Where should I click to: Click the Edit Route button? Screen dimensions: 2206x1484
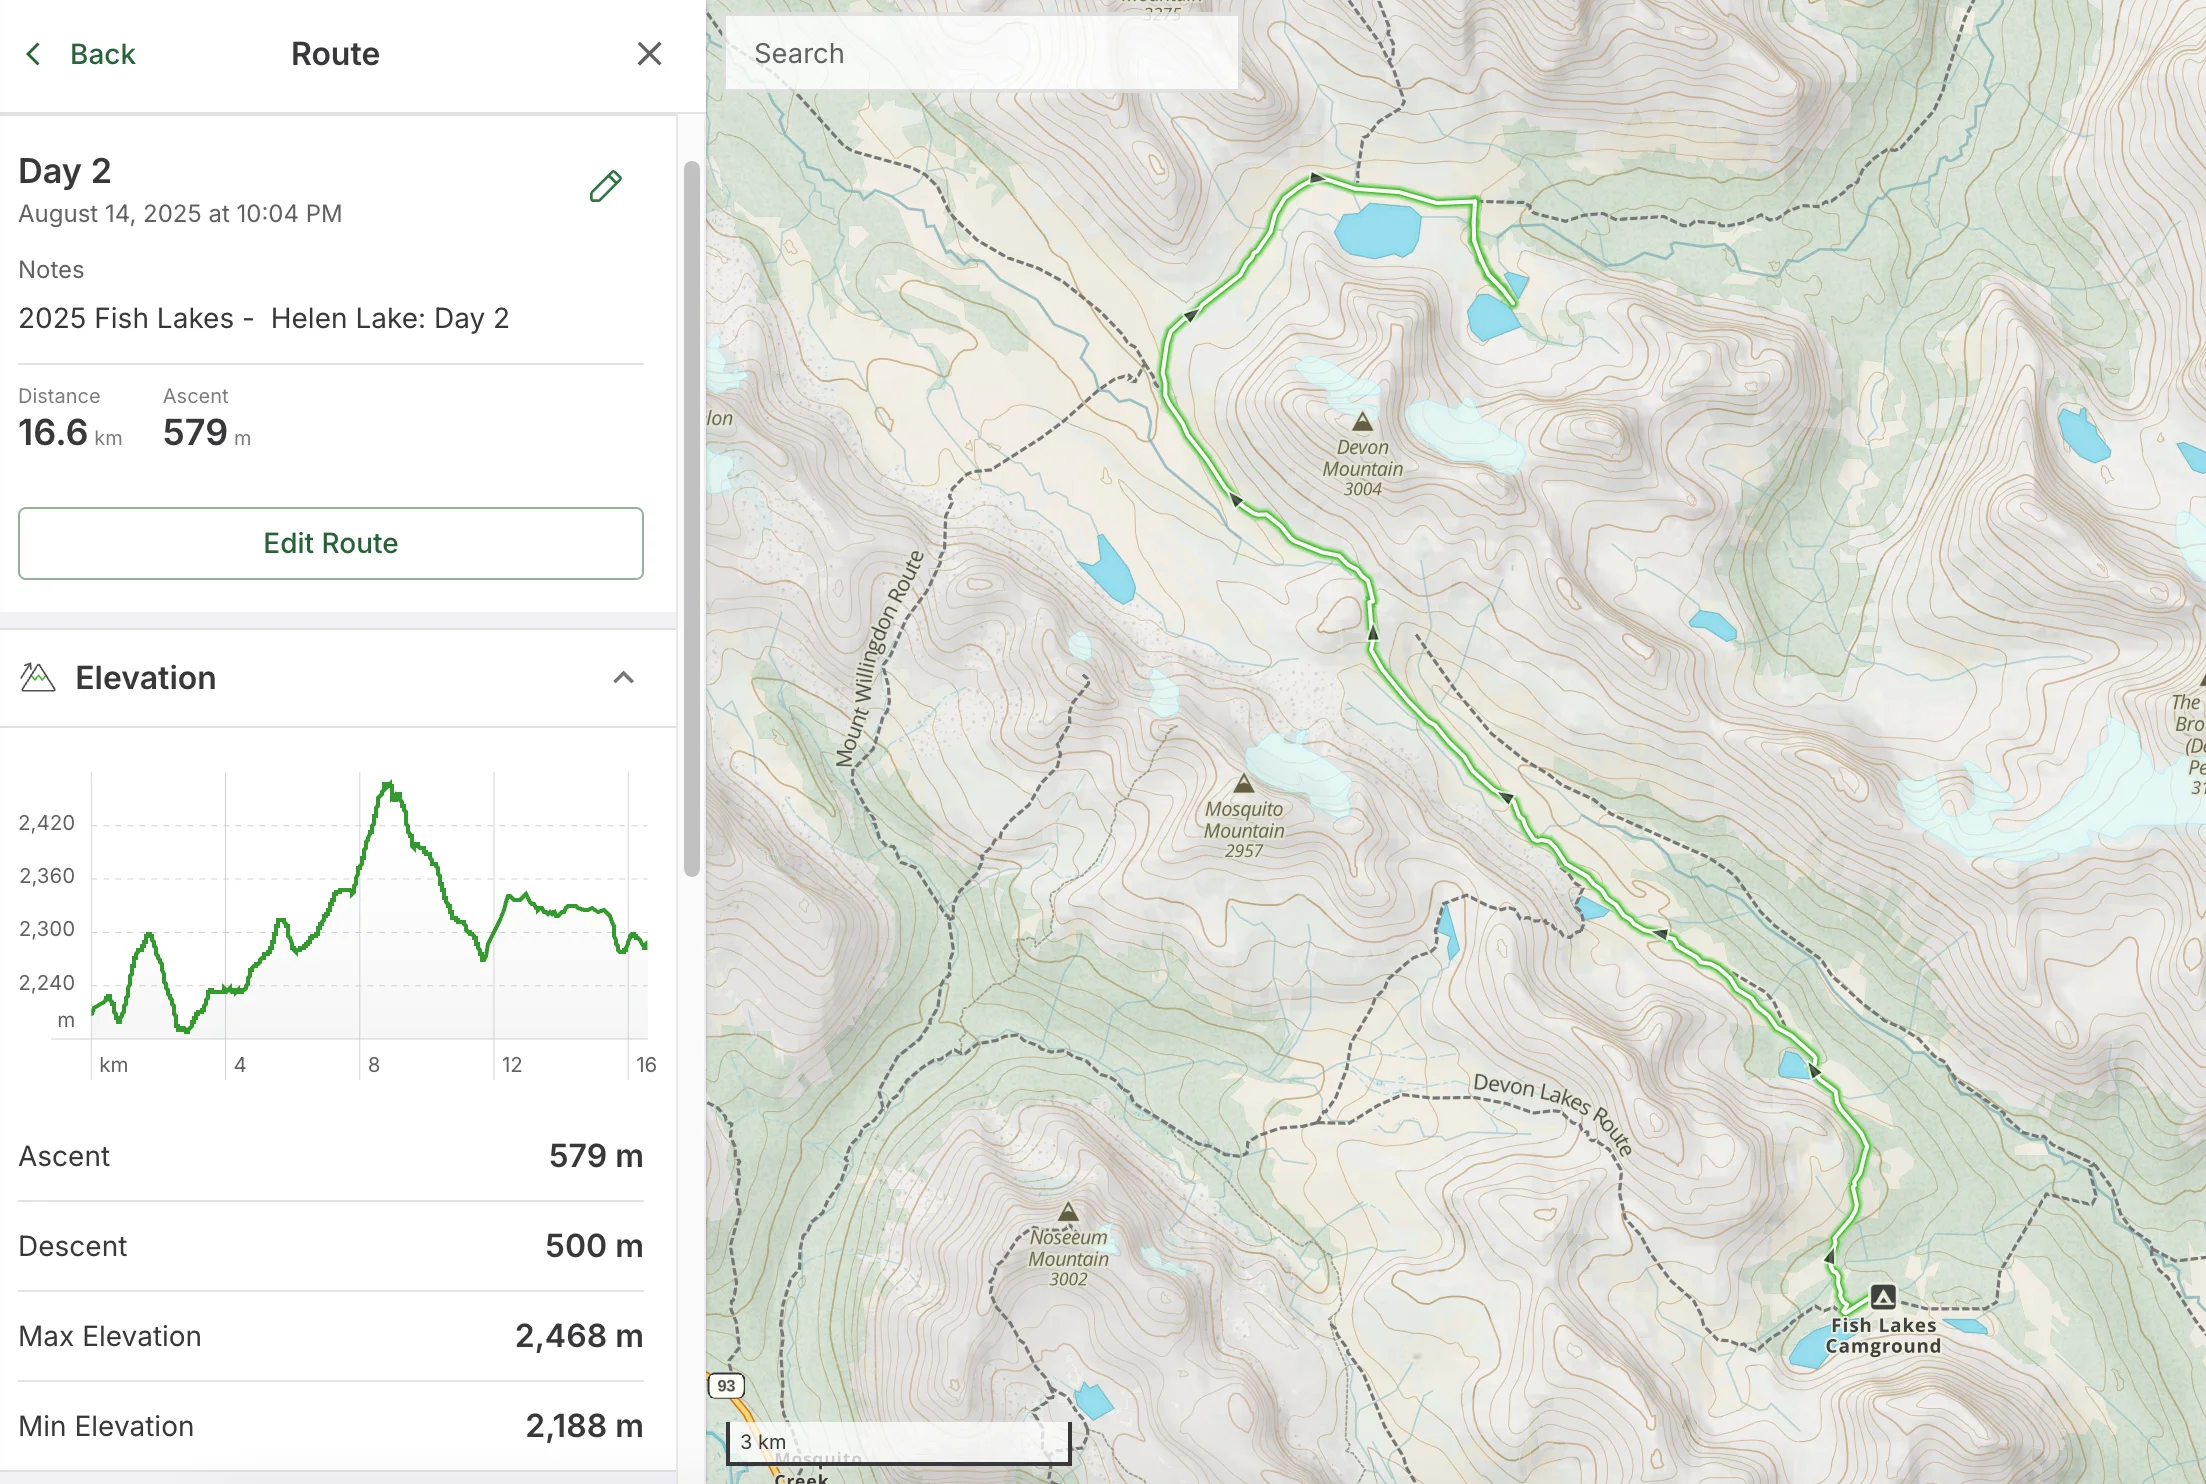(330, 543)
